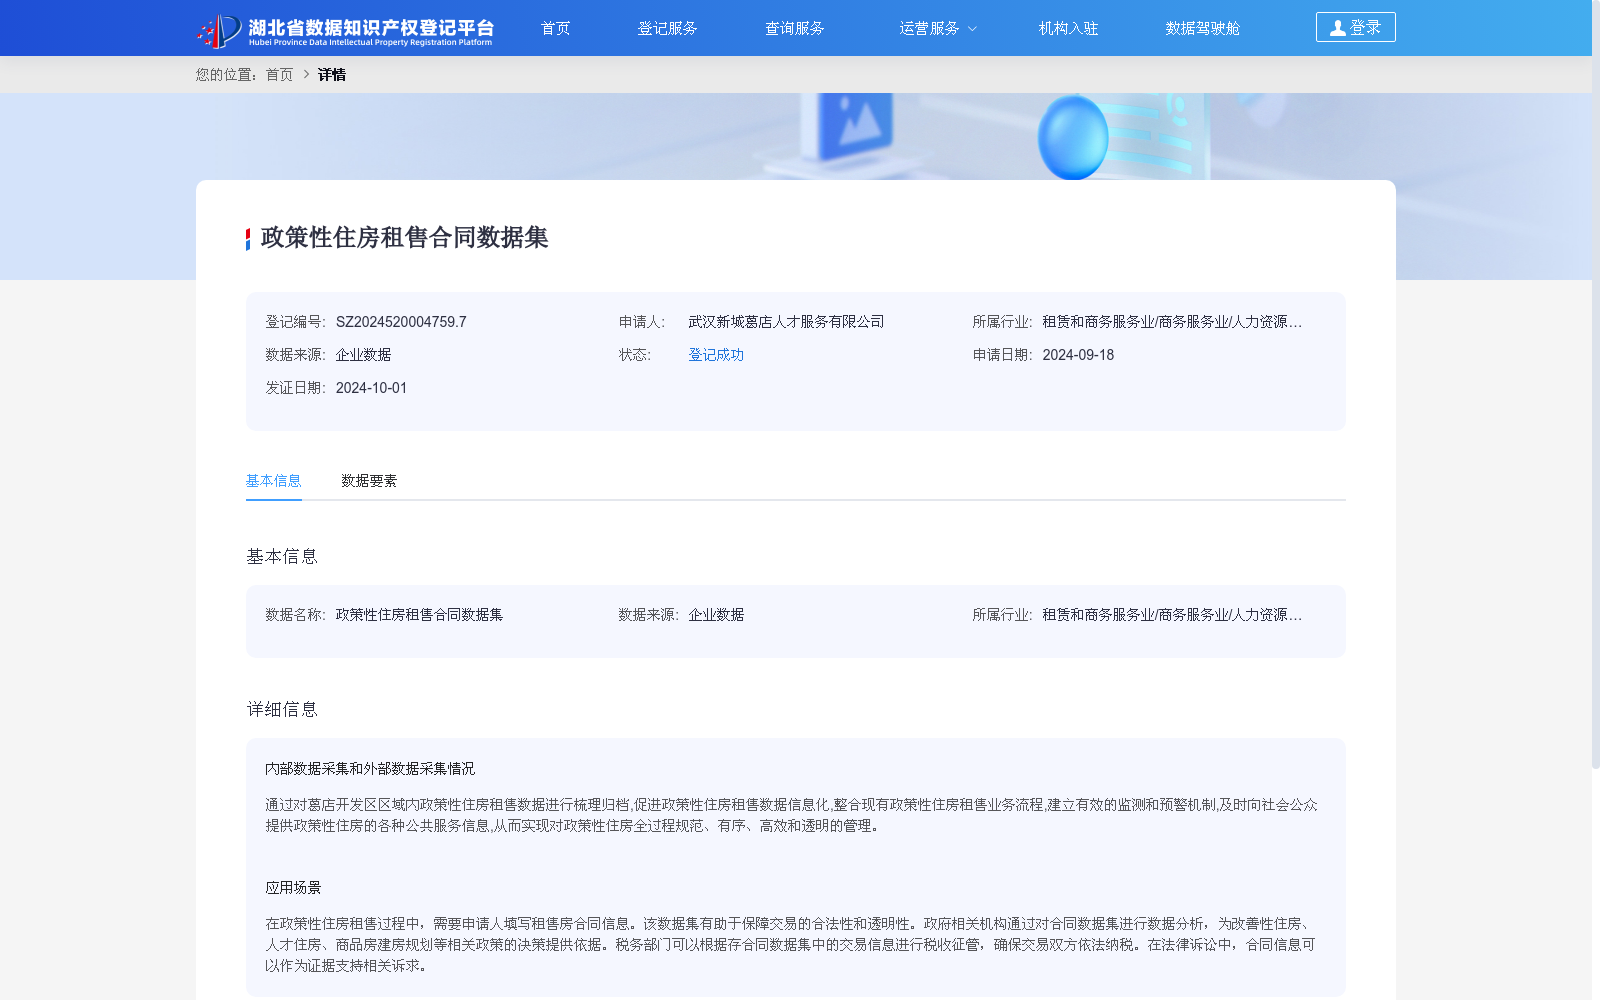This screenshot has width=1600, height=1000.
Task: Click title 政策性住房租售合同数据集
Action: (405, 238)
